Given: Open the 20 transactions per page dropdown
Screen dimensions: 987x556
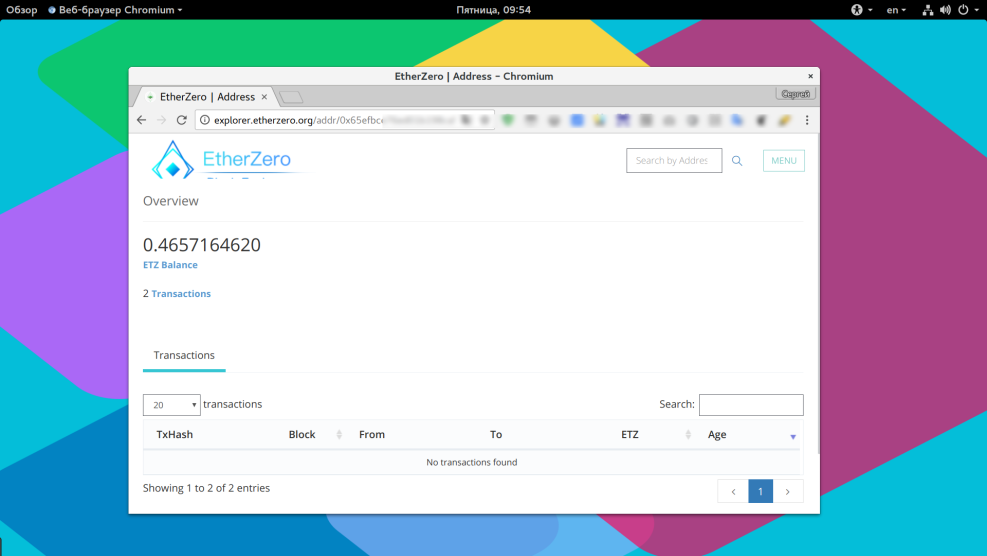Looking at the screenshot, I should tap(171, 405).
